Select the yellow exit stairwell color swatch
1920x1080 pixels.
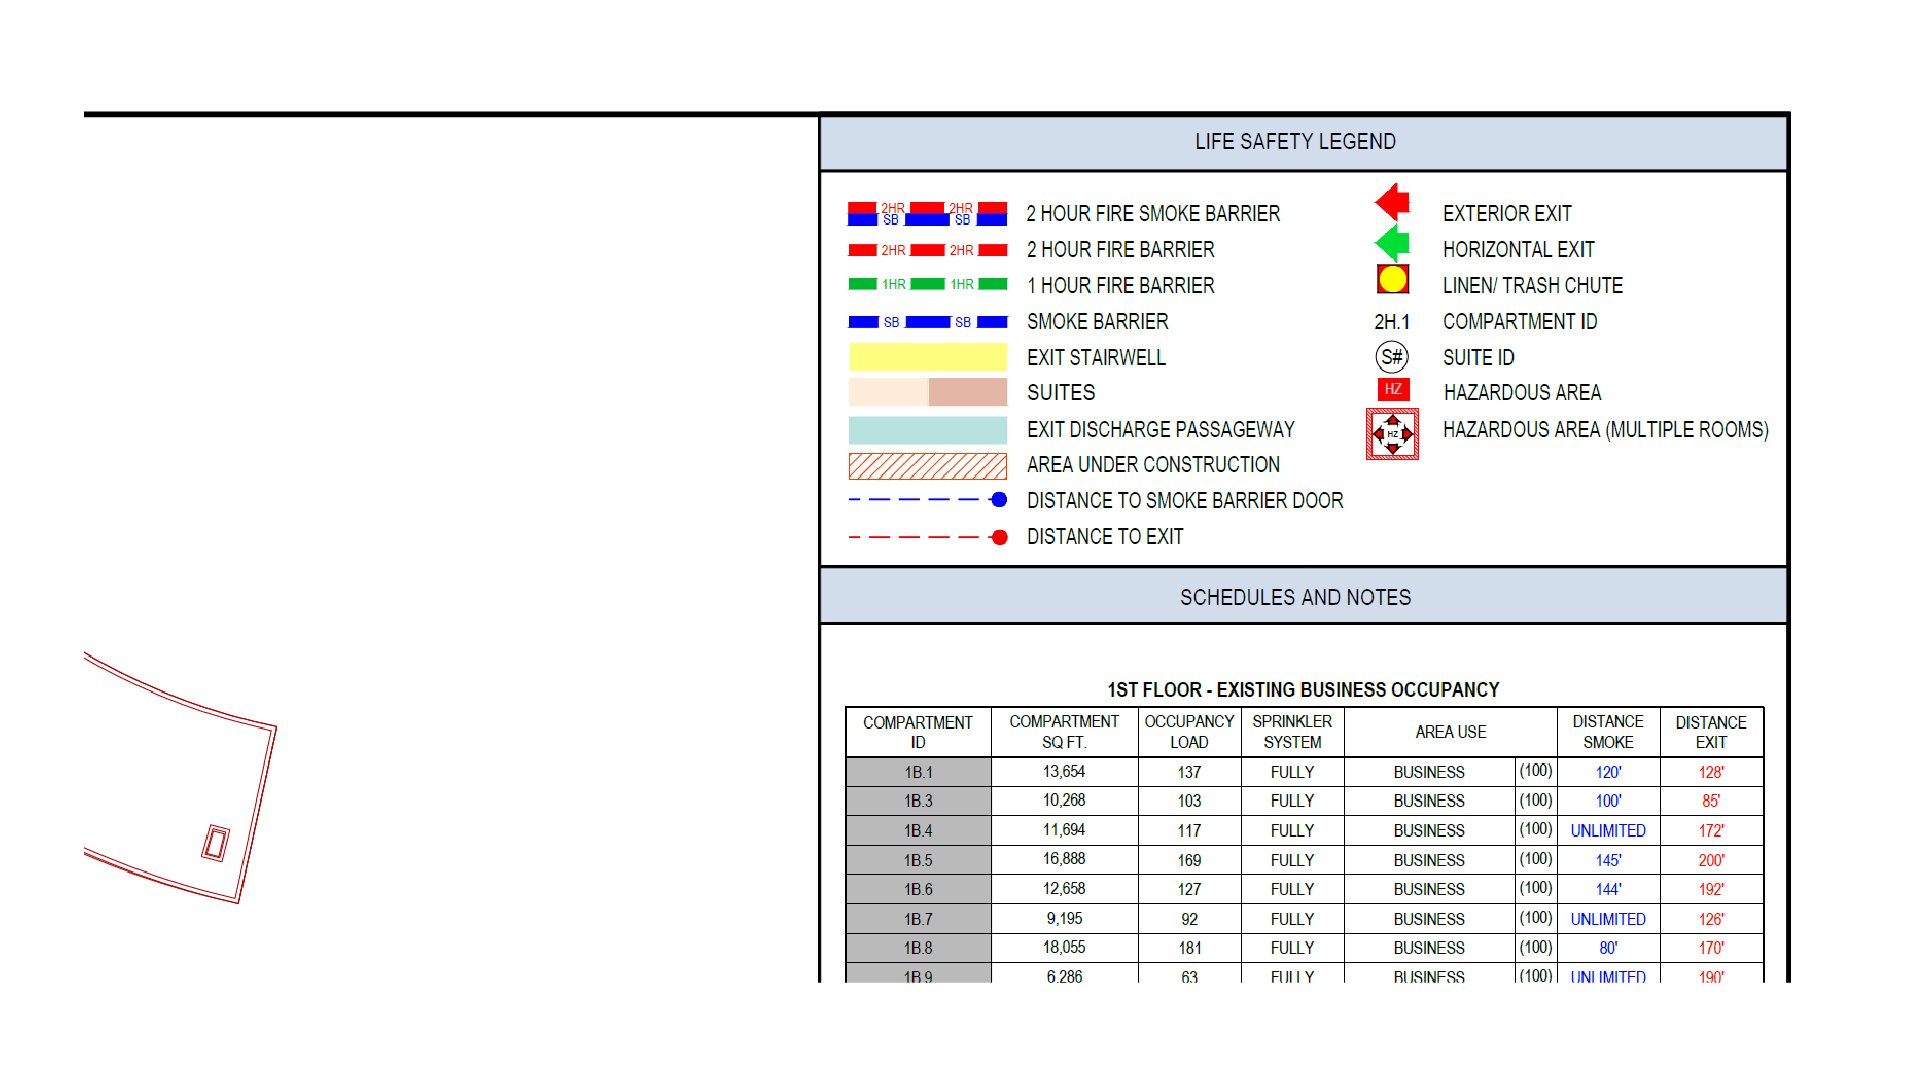click(x=926, y=357)
